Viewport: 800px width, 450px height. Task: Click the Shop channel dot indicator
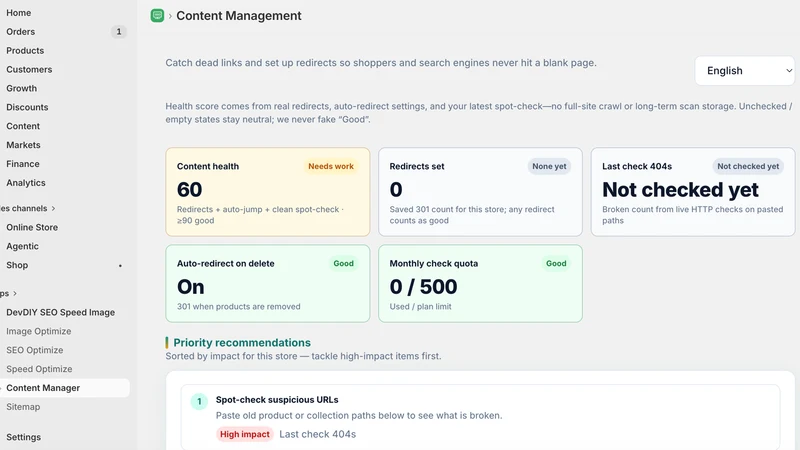(x=120, y=266)
